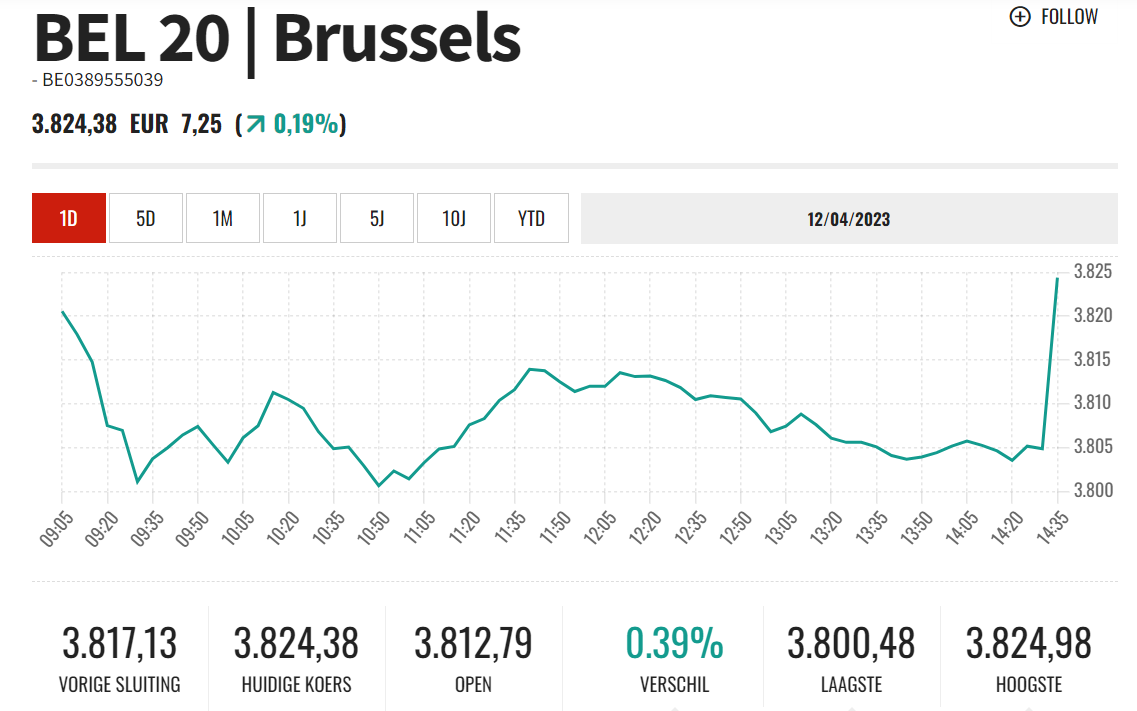Viewport: 1137px width, 711px height.
Task: Show the 1M chart period
Action: (x=223, y=218)
